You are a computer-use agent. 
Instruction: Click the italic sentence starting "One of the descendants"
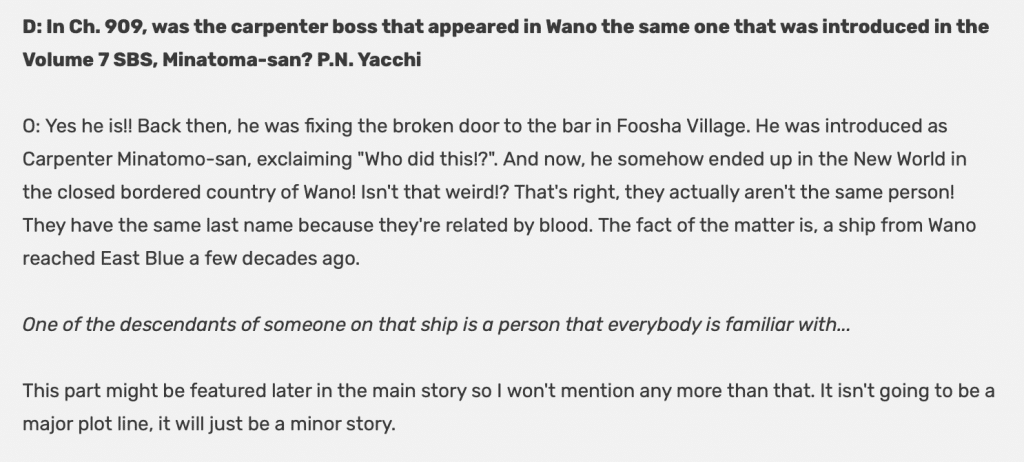click(x=436, y=325)
